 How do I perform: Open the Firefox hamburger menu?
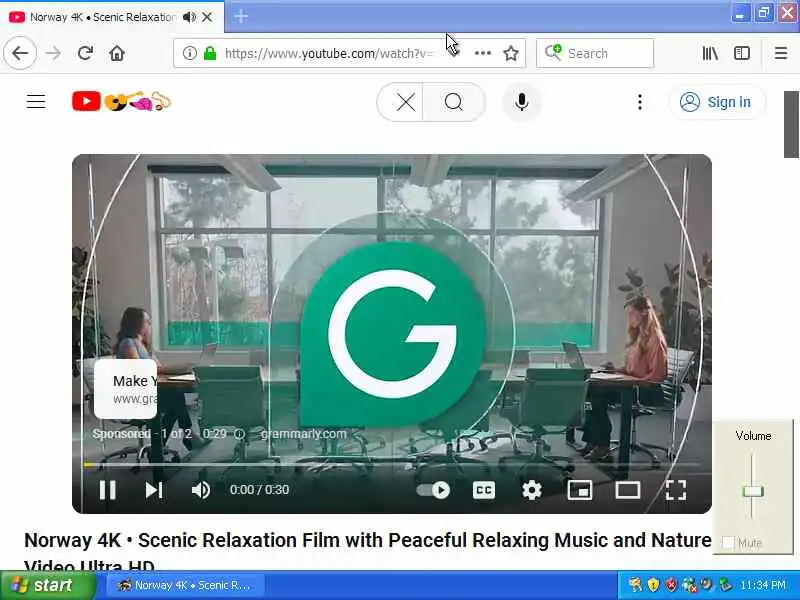(781, 53)
